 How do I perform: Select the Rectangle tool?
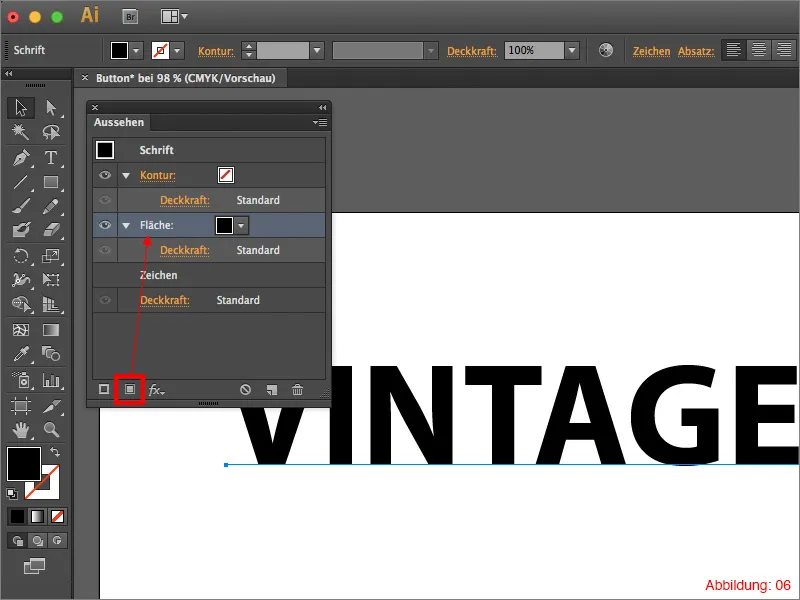coord(51,182)
